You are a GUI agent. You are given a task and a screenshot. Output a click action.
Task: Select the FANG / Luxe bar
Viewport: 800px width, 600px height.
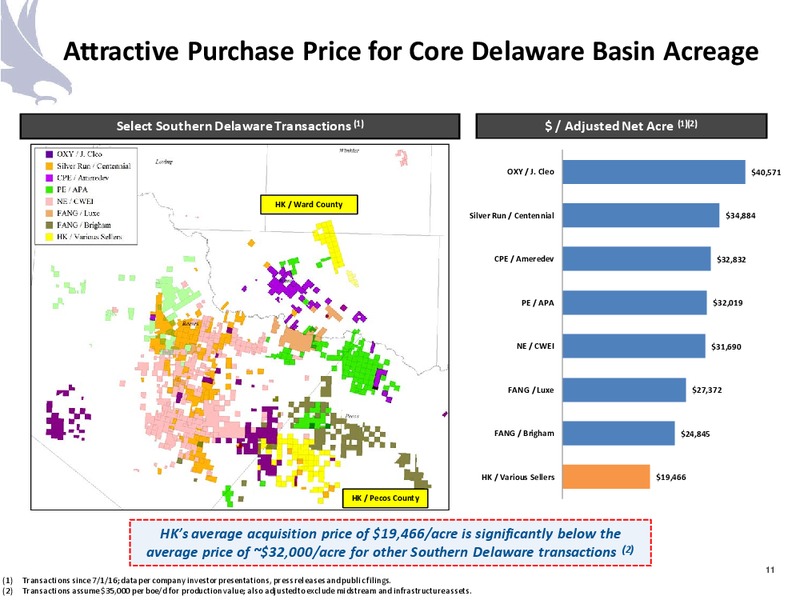(x=624, y=390)
